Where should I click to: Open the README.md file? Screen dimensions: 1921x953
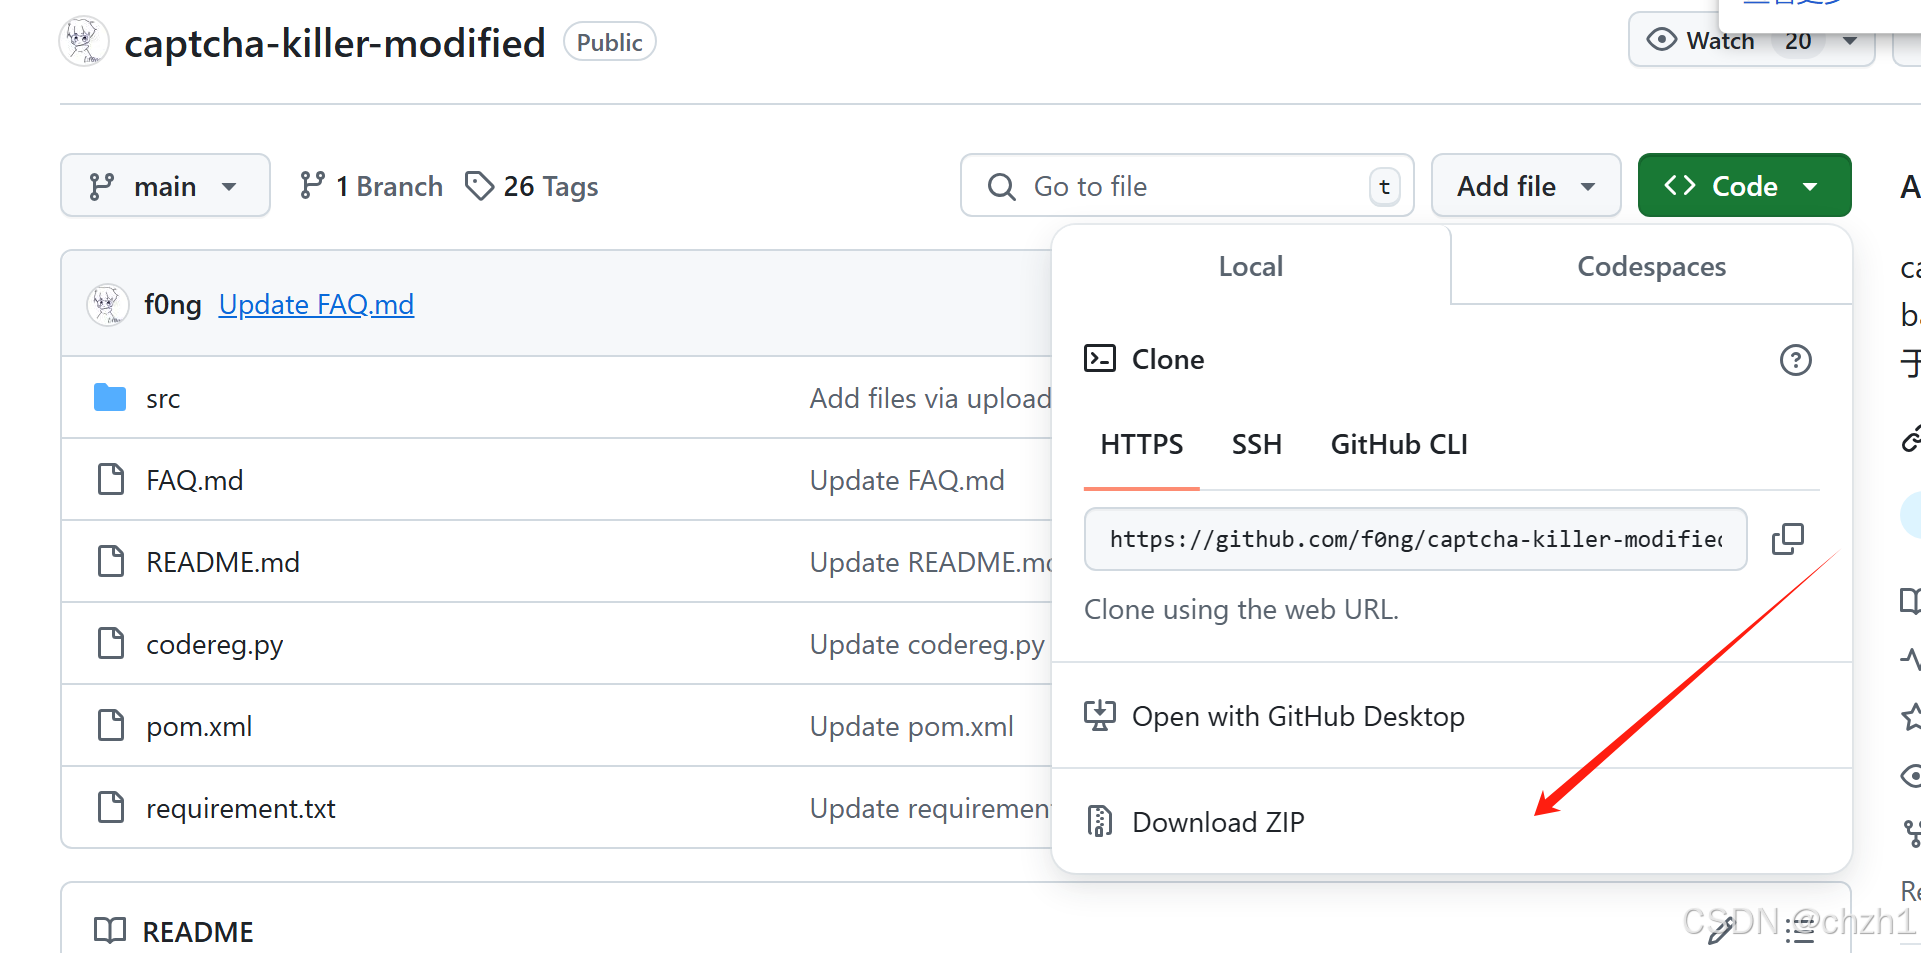tap(223, 562)
